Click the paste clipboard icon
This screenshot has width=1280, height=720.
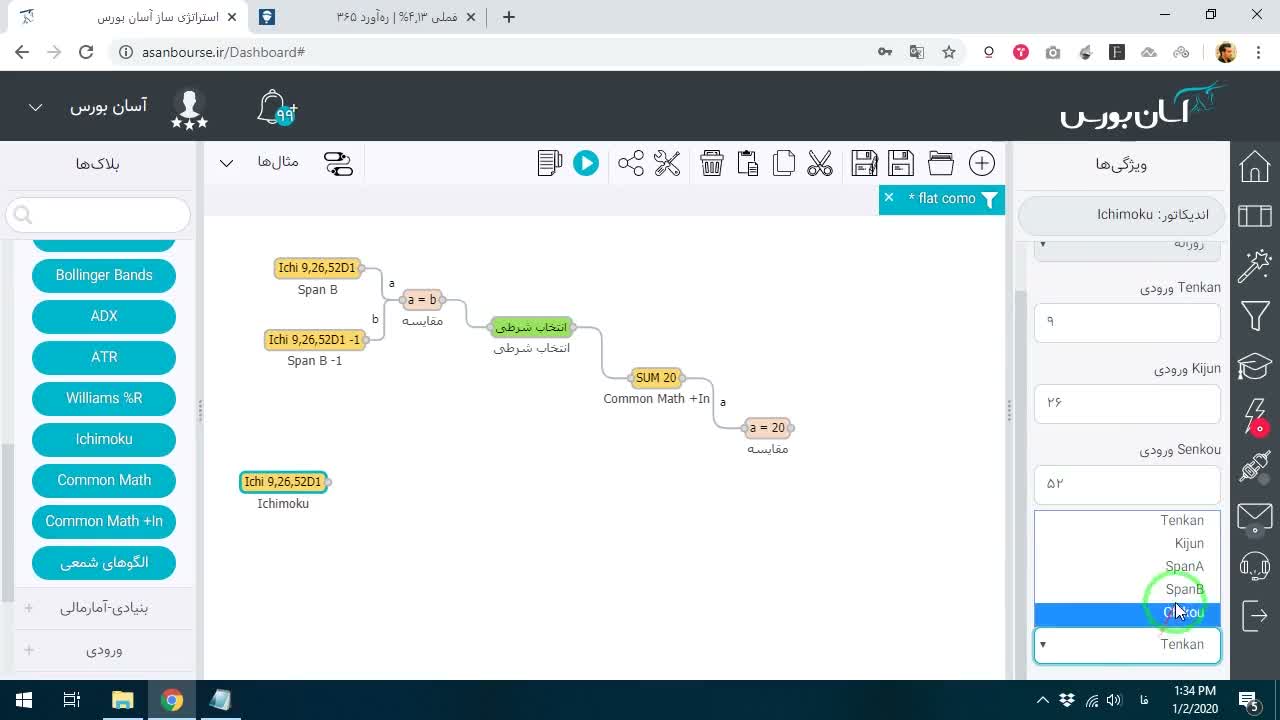pos(748,163)
